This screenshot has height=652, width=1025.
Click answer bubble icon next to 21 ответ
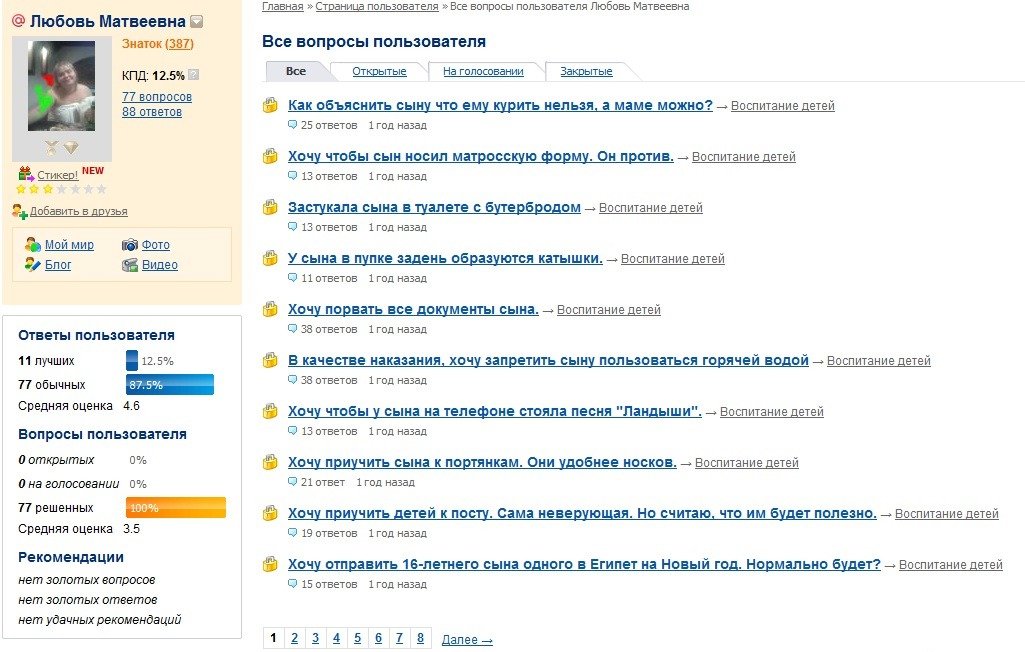click(x=292, y=481)
